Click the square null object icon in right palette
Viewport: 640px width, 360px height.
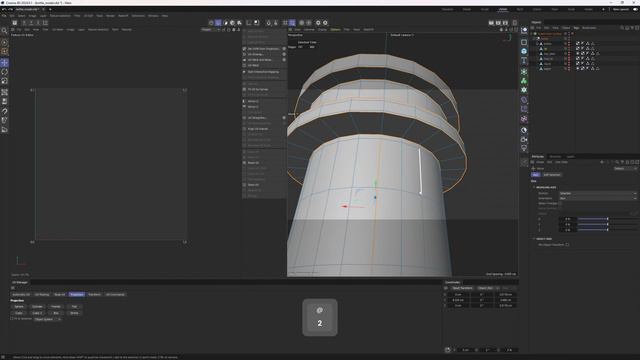[524, 42]
